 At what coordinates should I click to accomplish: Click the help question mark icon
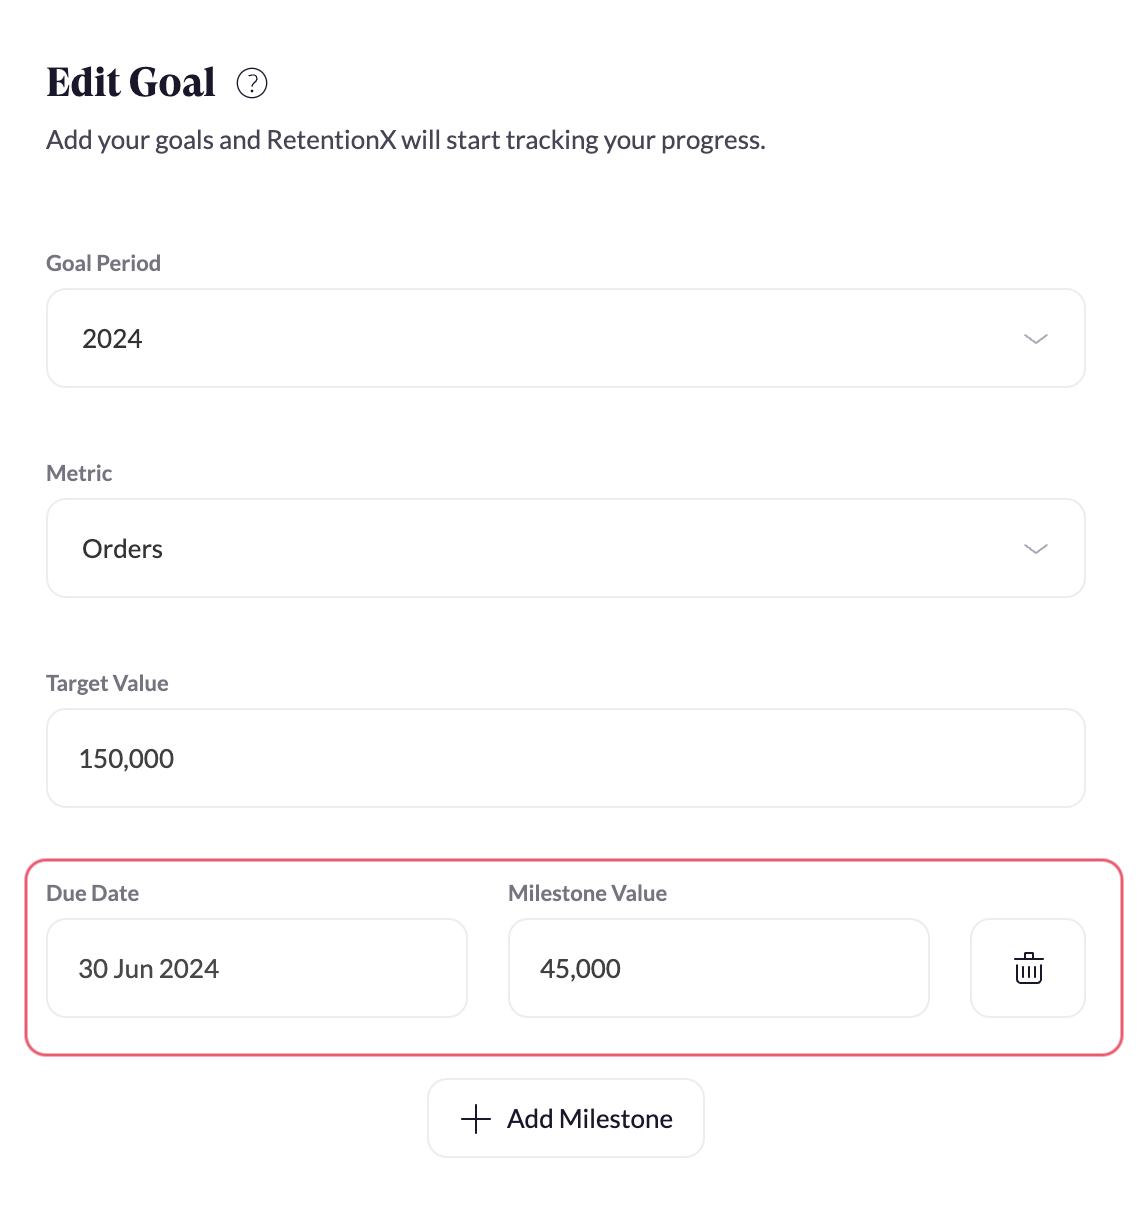click(252, 83)
